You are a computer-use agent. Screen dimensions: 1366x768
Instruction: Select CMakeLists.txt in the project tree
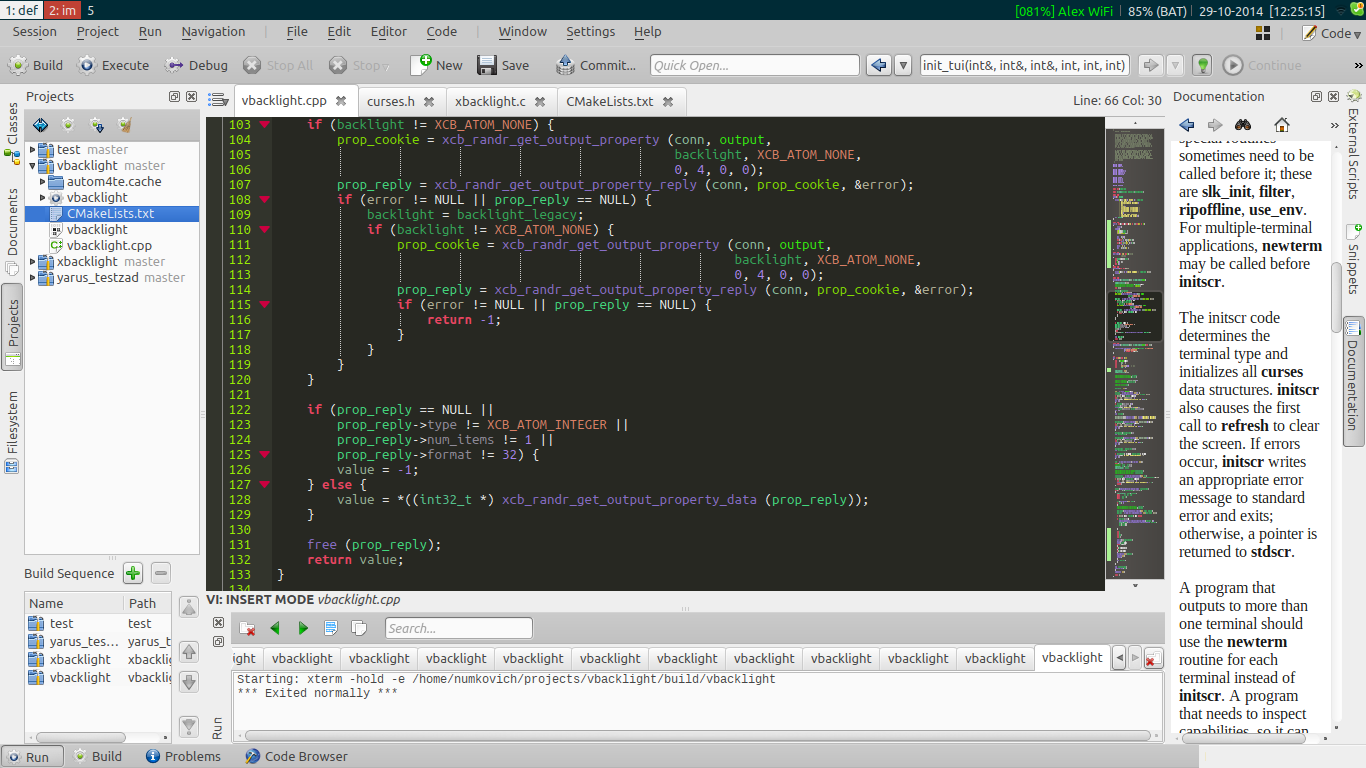tap(110, 213)
